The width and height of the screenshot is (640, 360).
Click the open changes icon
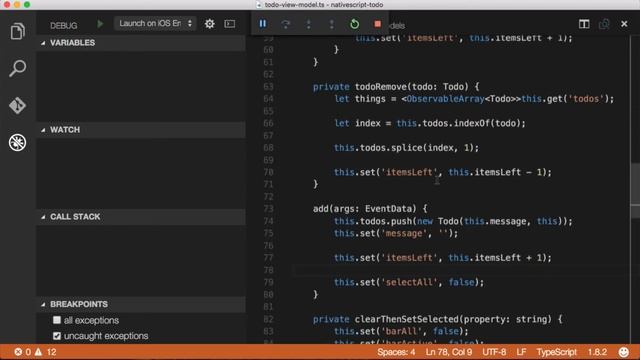click(604, 24)
